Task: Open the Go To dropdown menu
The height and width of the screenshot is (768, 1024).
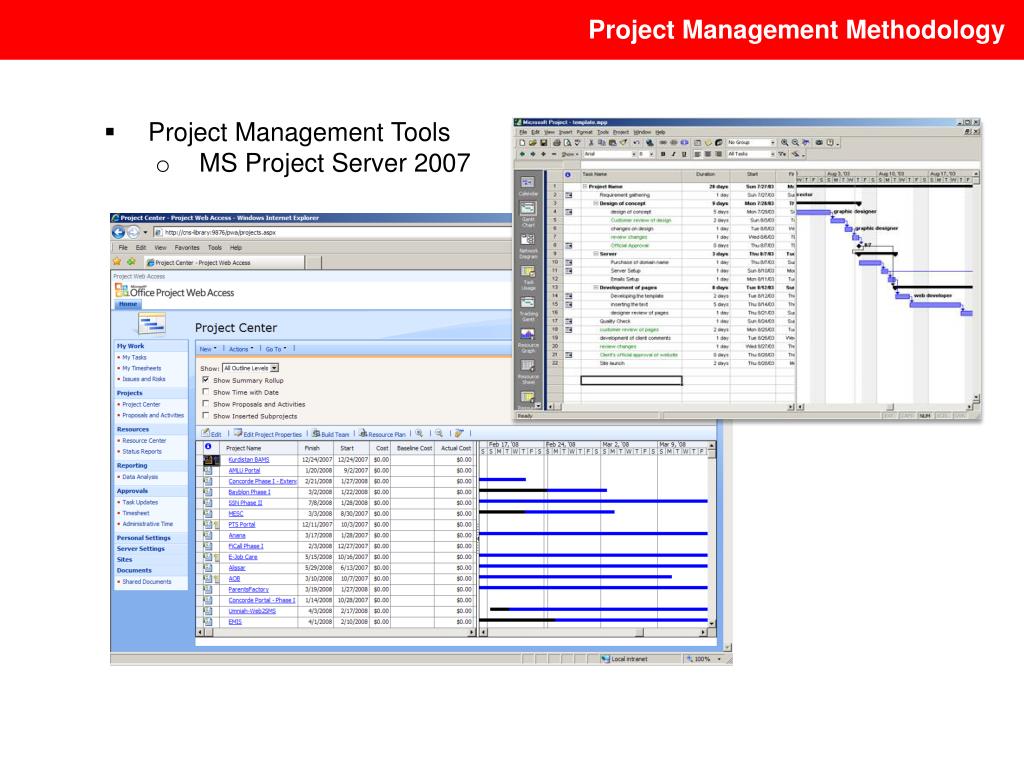Action: coord(276,349)
